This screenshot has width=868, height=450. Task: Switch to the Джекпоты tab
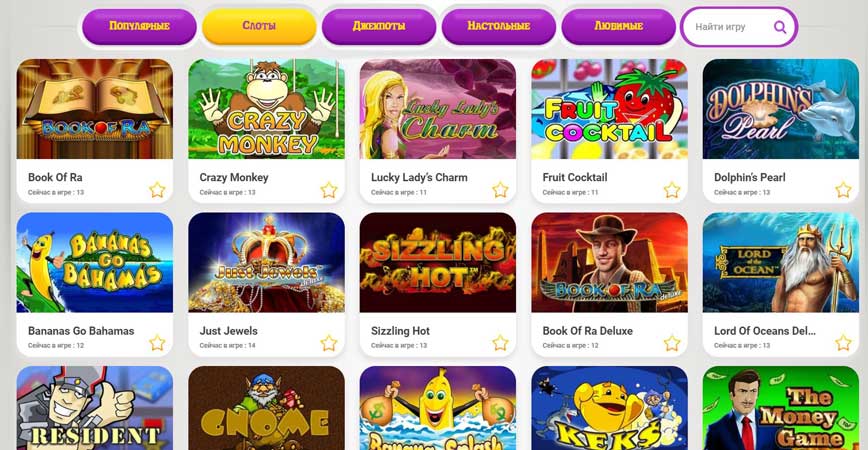point(379,26)
